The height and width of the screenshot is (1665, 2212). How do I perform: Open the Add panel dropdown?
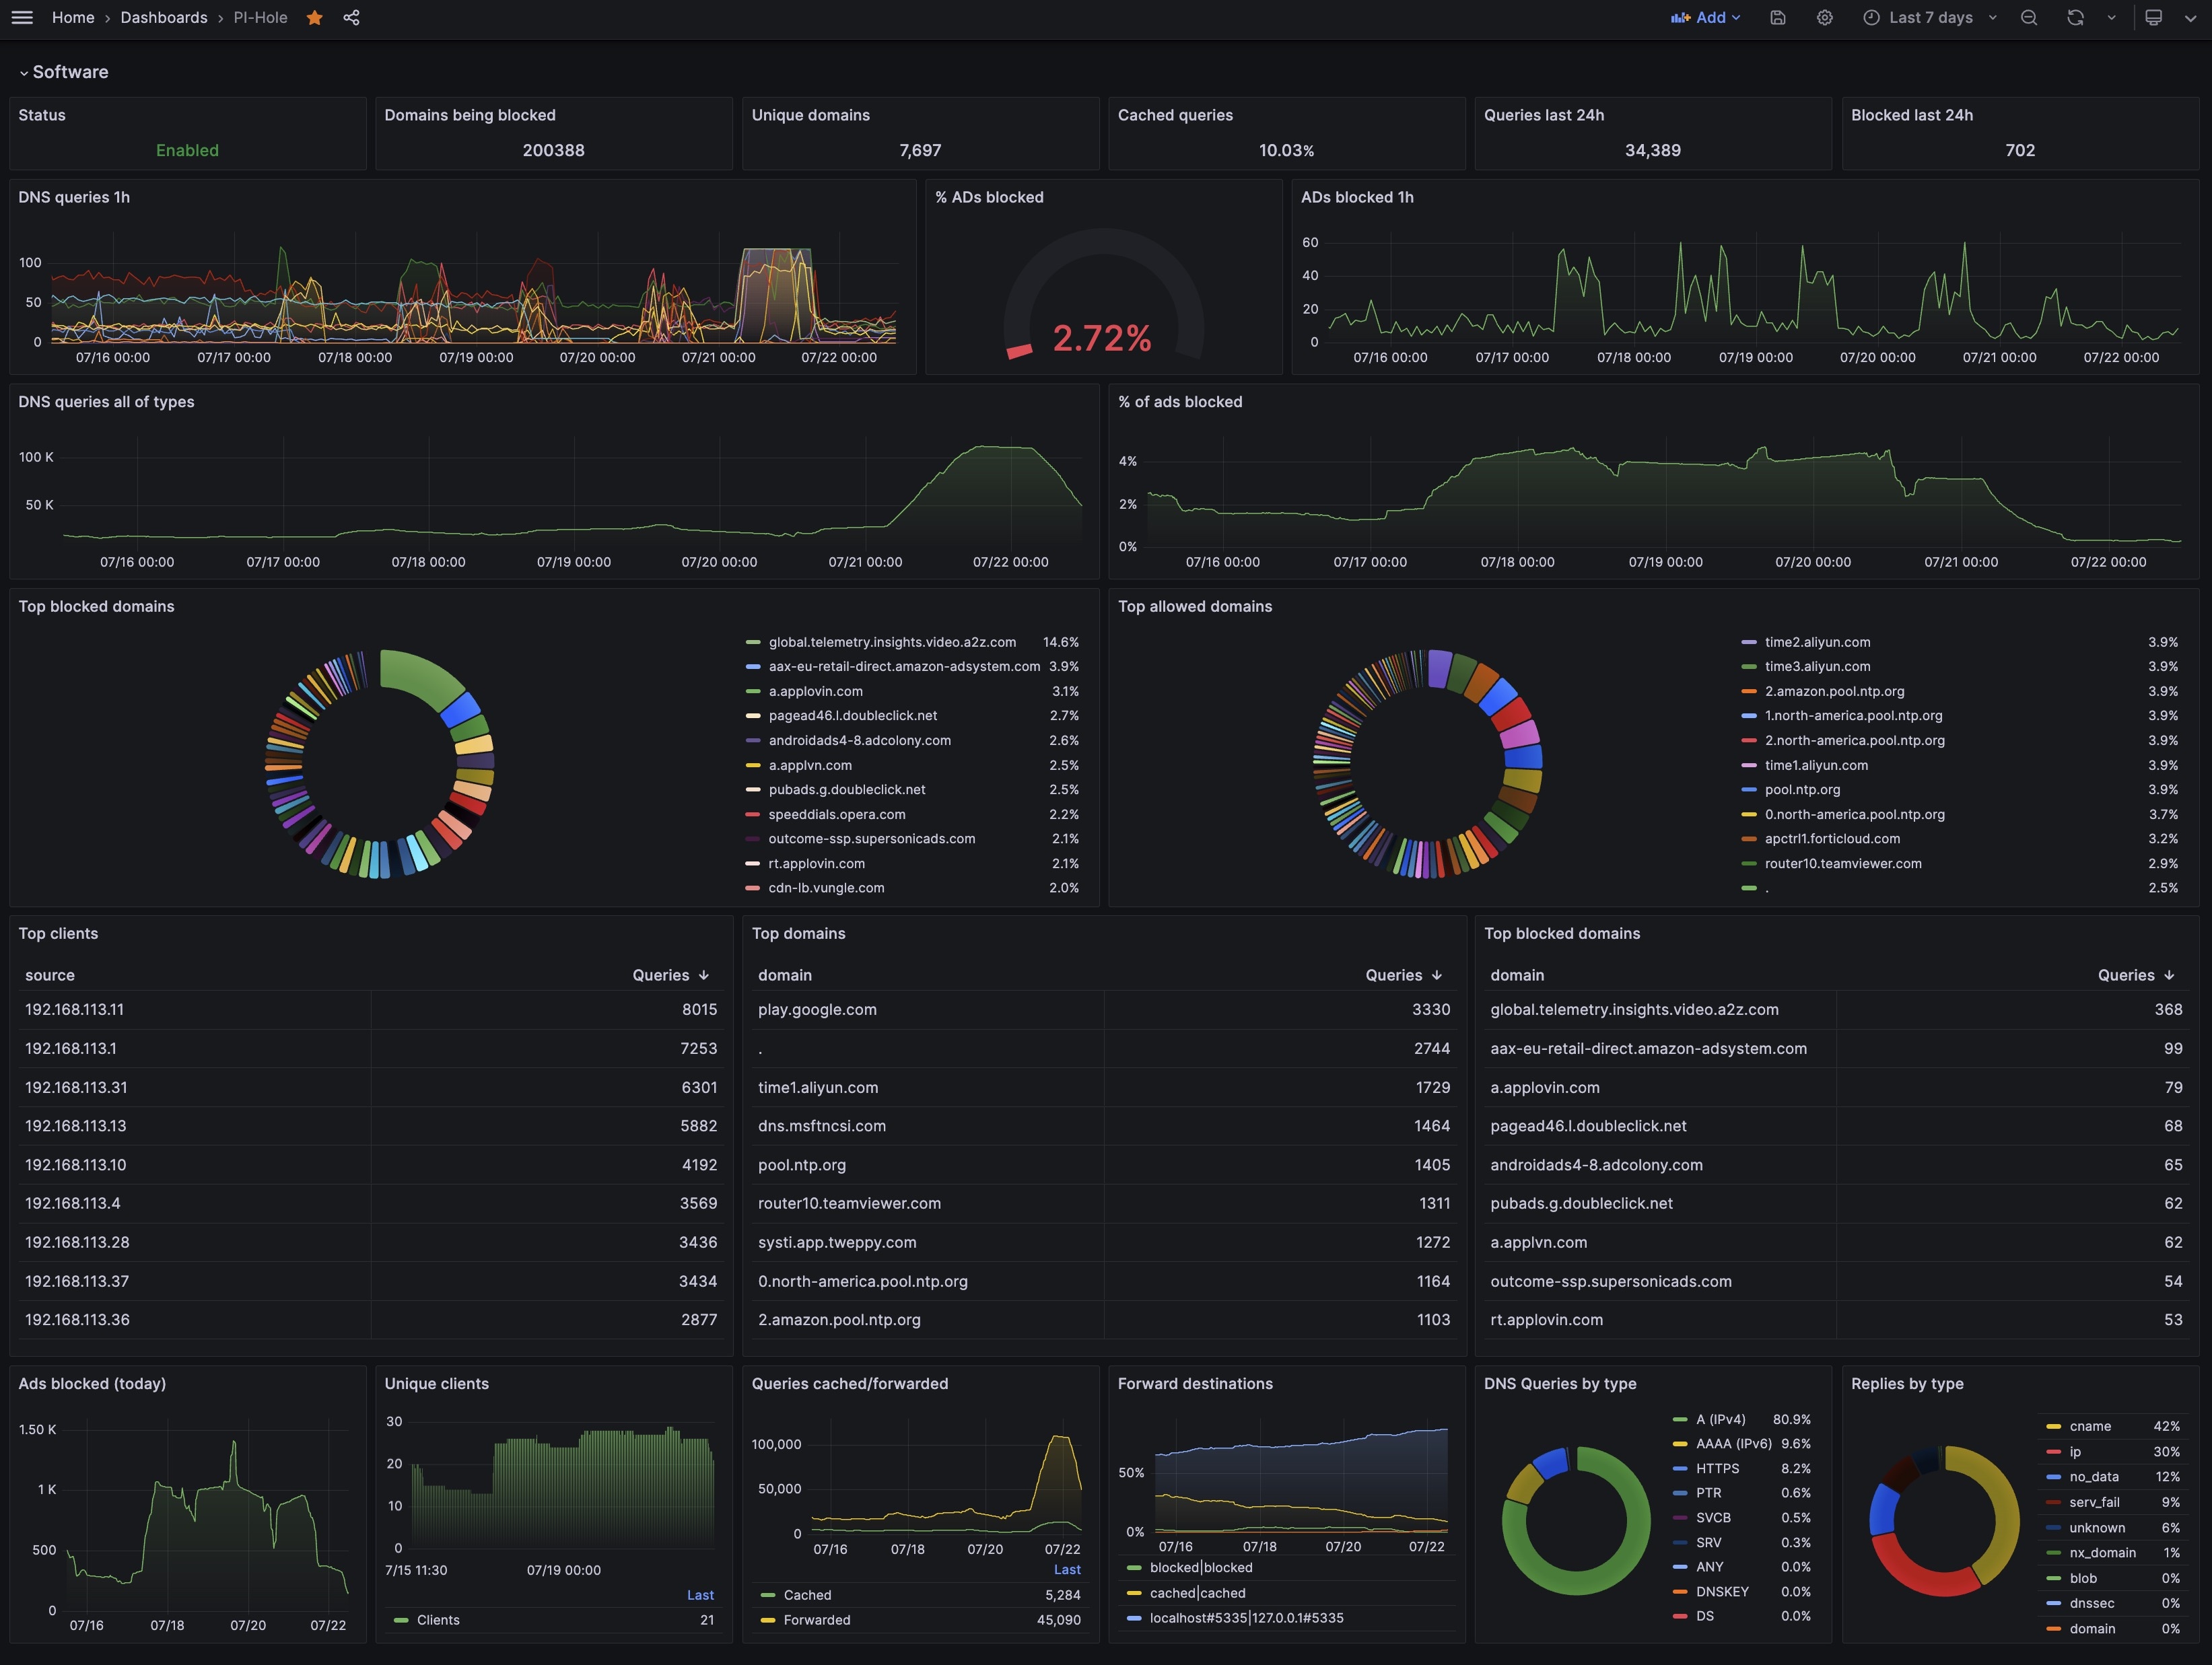[1705, 17]
